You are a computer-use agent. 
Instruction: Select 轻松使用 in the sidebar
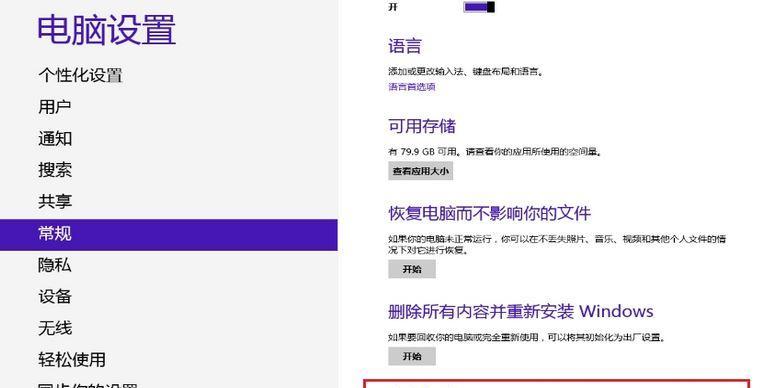72,359
